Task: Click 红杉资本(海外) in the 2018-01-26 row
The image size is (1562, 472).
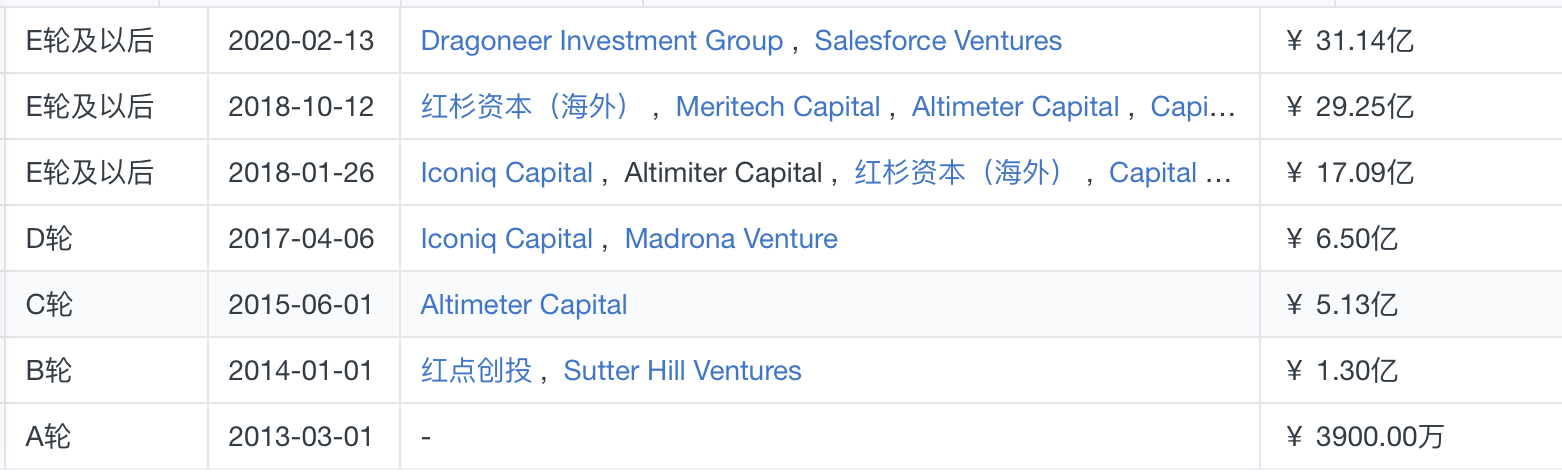Action: (x=962, y=173)
